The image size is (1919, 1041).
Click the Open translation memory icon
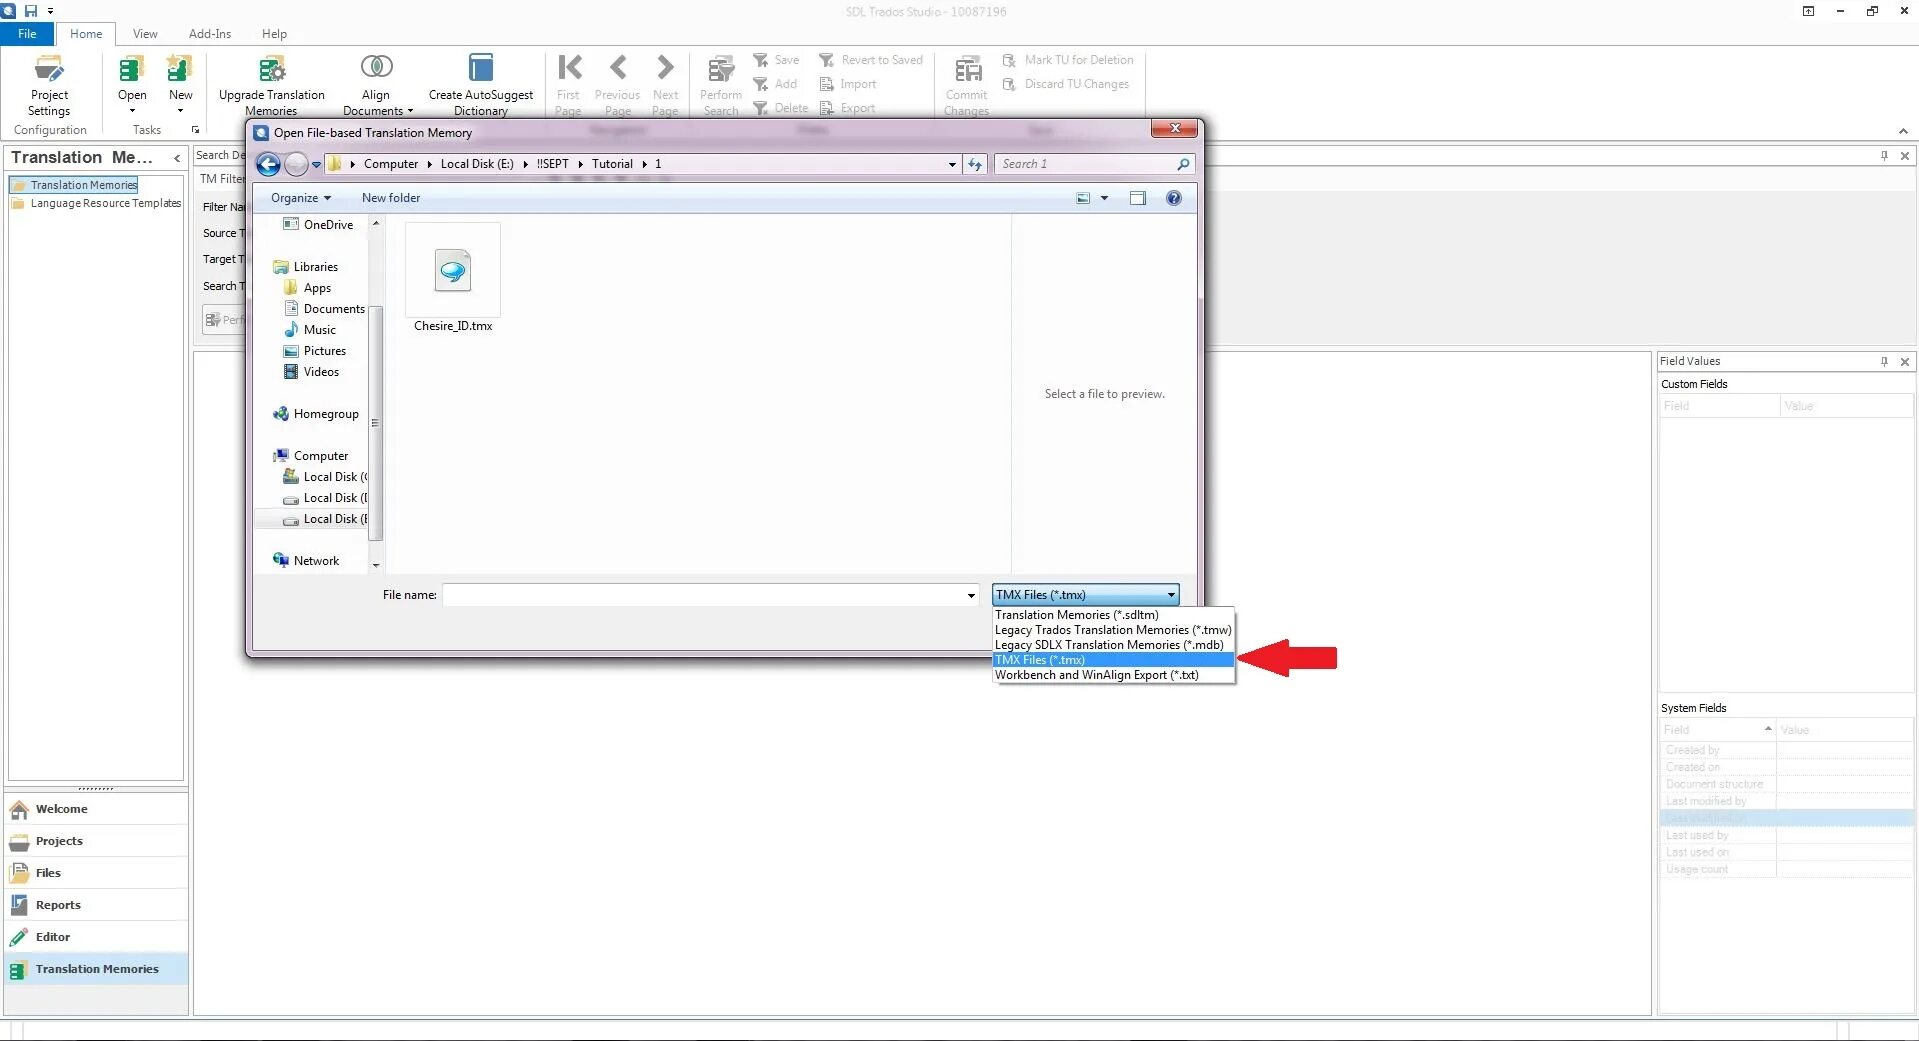click(x=132, y=70)
